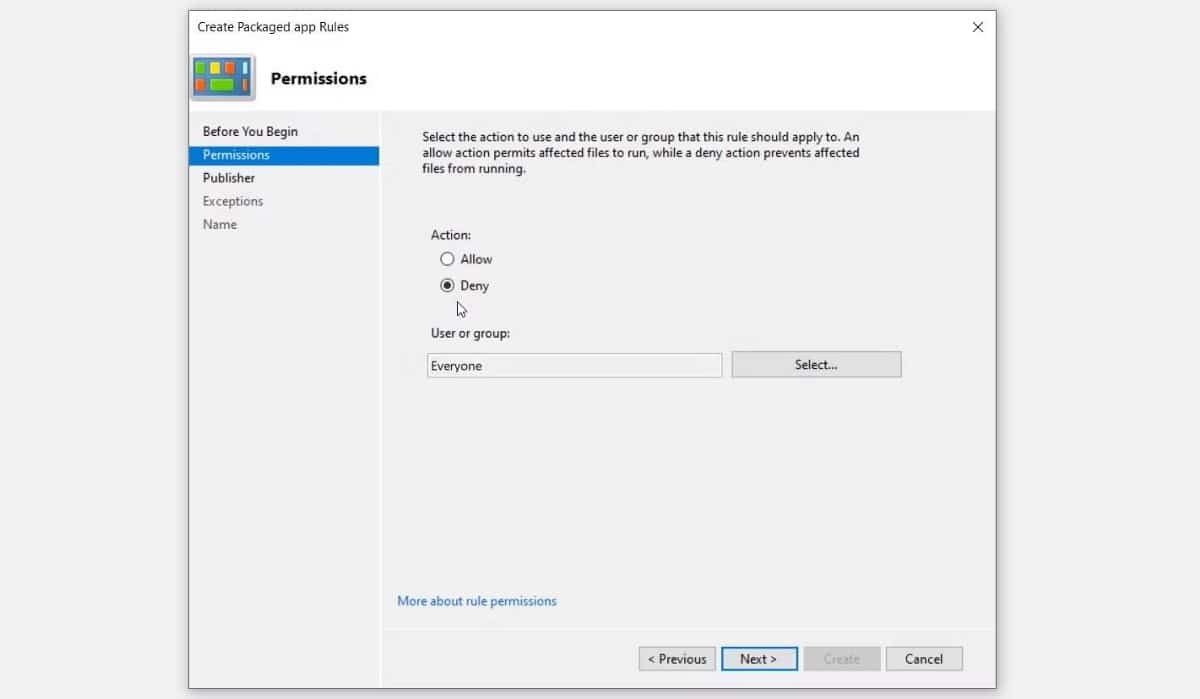Select the Deny action radio button

click(447, 285)
